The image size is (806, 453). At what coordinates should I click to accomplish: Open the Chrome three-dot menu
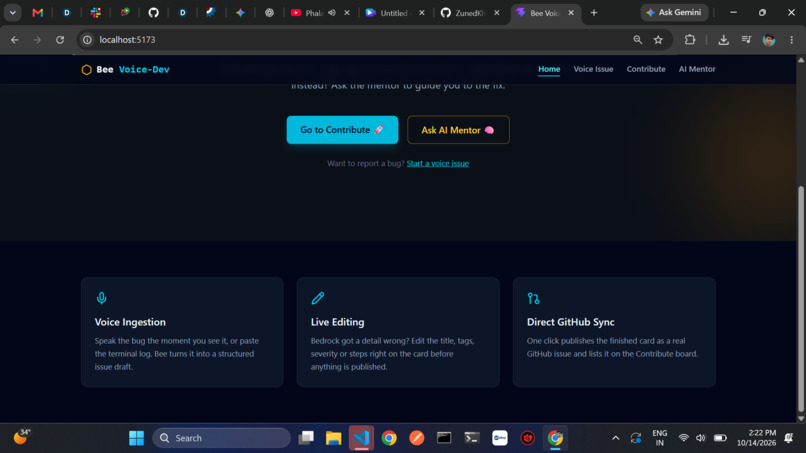792,40
